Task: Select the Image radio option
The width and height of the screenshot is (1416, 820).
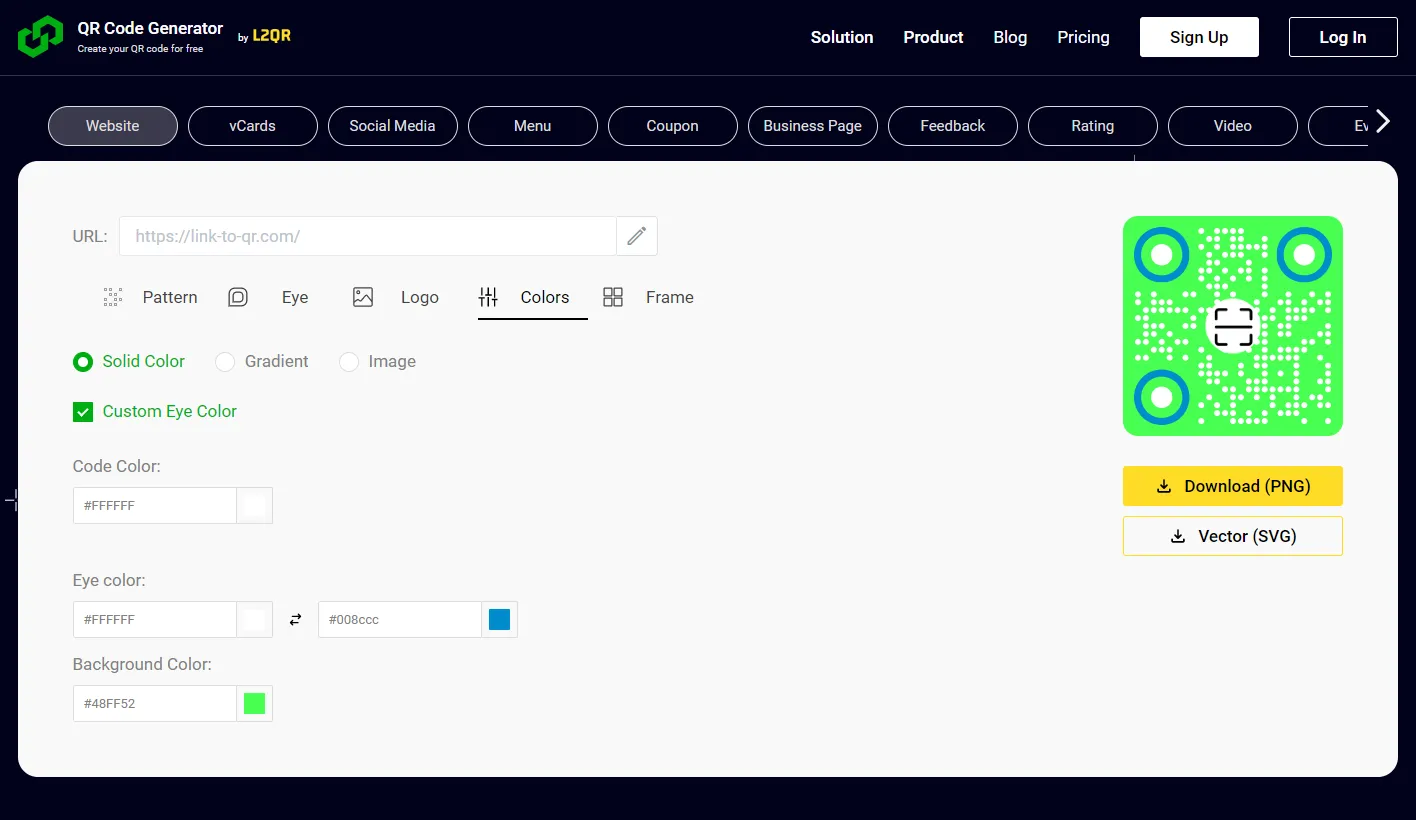Action: point(349,361)
